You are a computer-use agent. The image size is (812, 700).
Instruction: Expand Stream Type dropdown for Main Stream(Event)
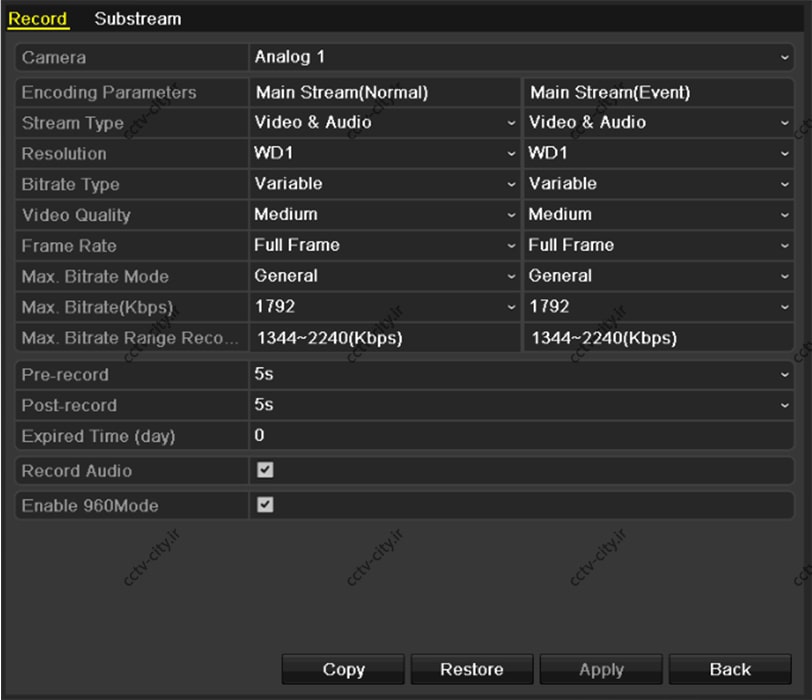[x=659, y=123]
